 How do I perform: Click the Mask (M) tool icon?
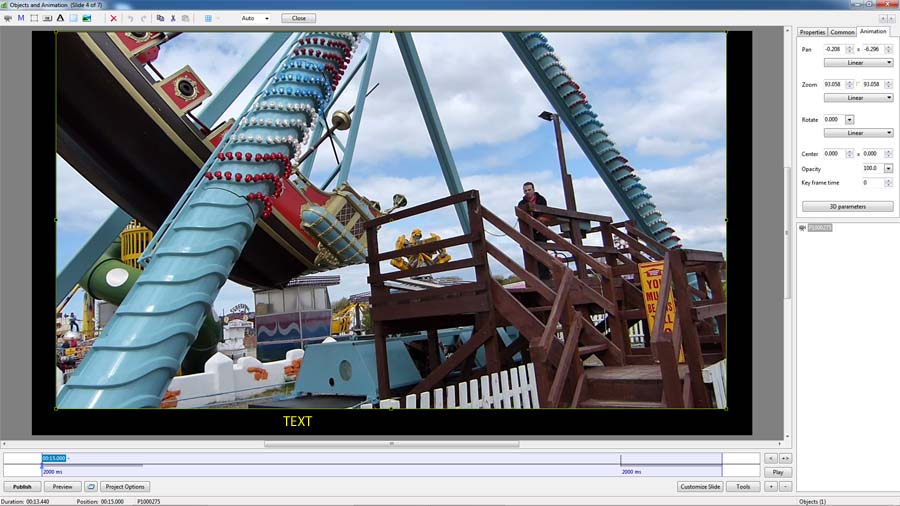(21, 18)
